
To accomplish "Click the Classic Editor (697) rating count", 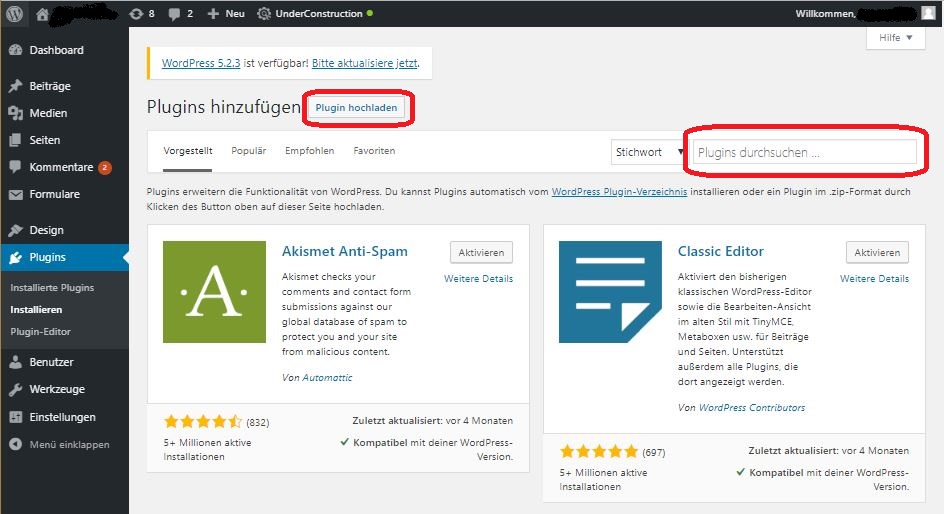I will coord(654,453).
